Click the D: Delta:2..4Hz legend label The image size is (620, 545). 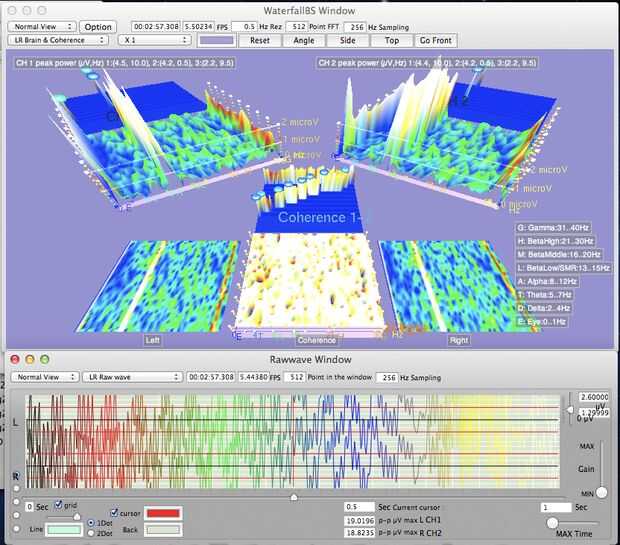click(544, 308)
